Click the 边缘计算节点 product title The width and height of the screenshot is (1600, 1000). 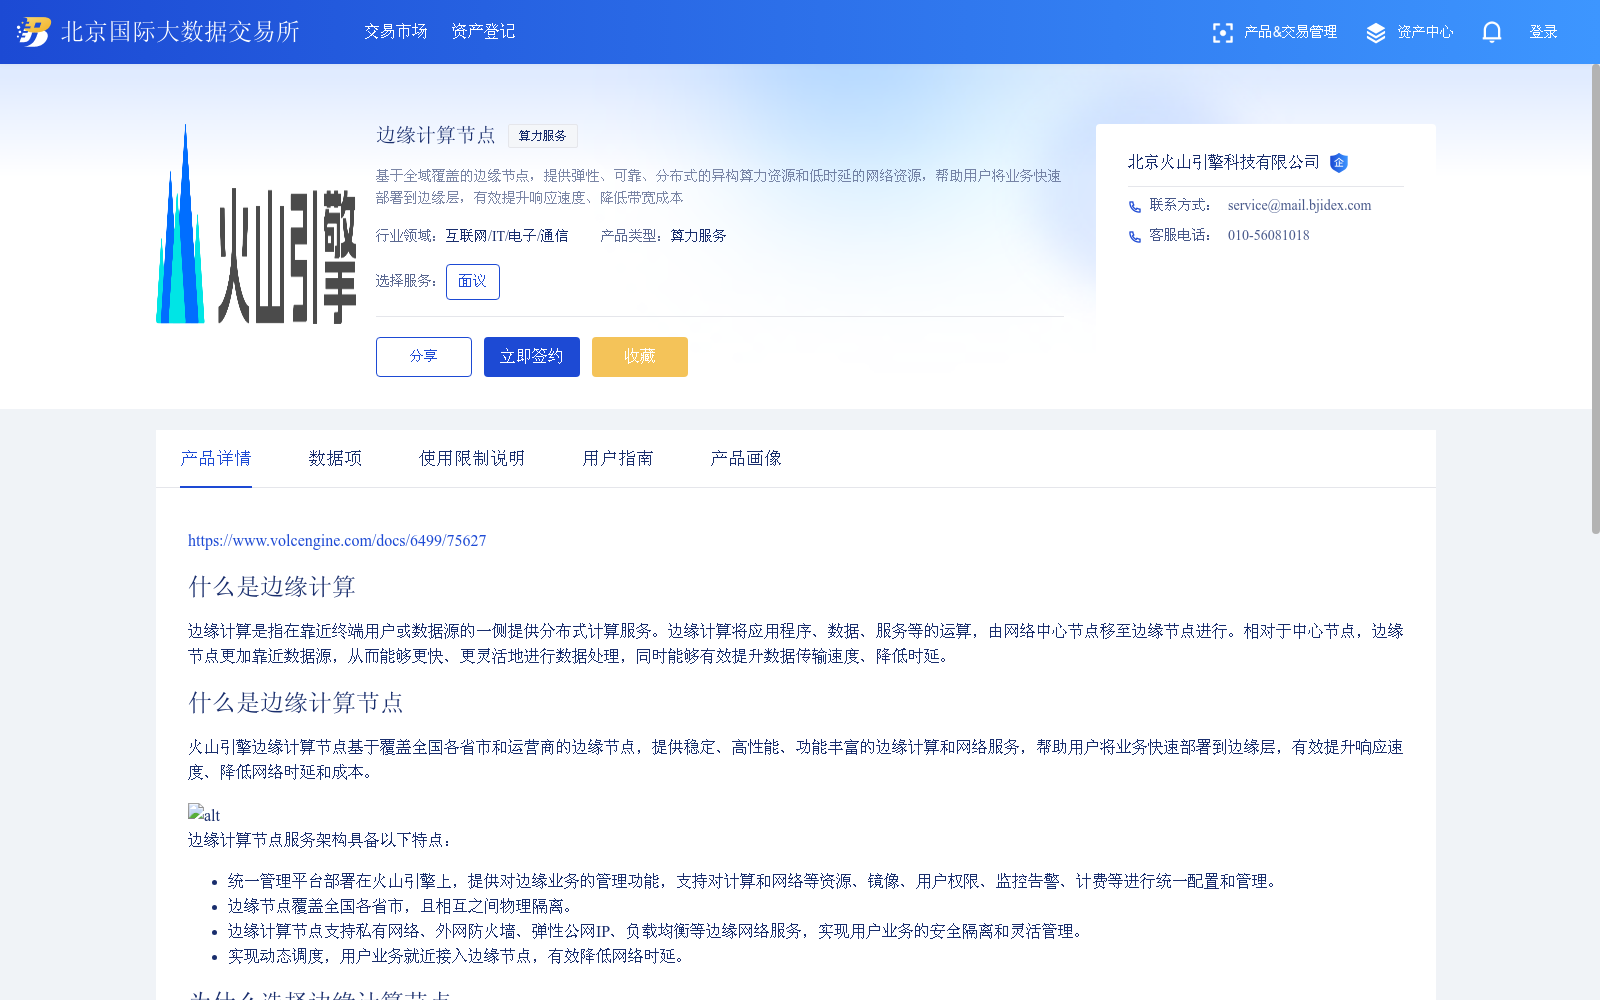(436, 135)
